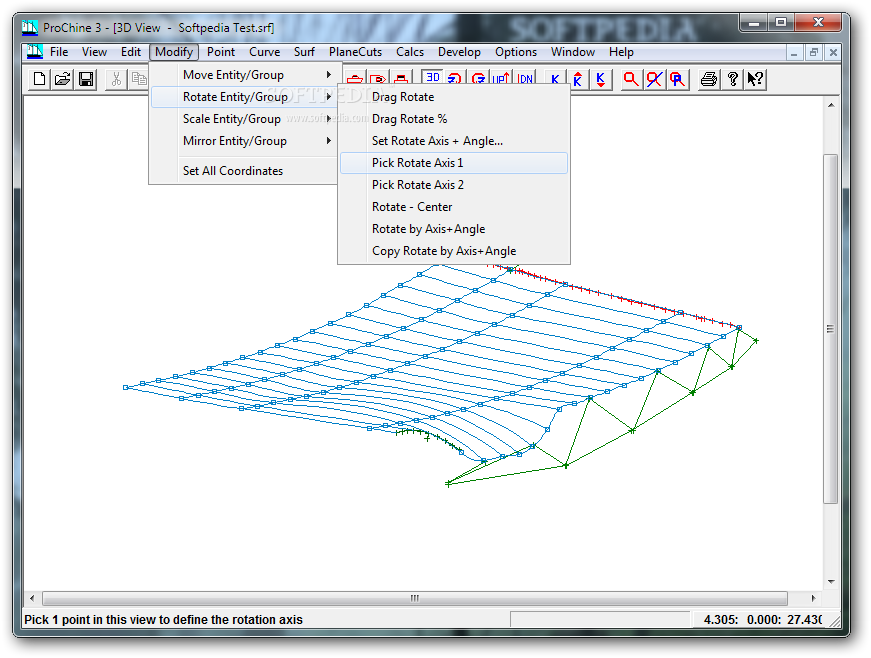Click the Cut scissors icon
Screen dimensions: 871x658
coord(116,79)
